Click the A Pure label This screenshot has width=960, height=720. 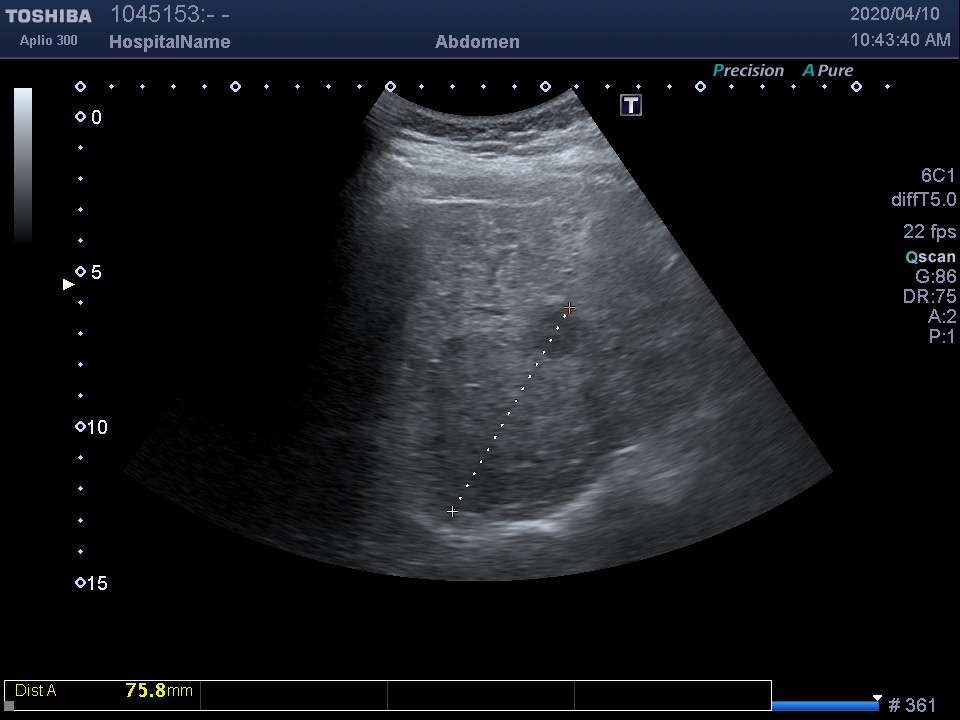click(828, 70)
